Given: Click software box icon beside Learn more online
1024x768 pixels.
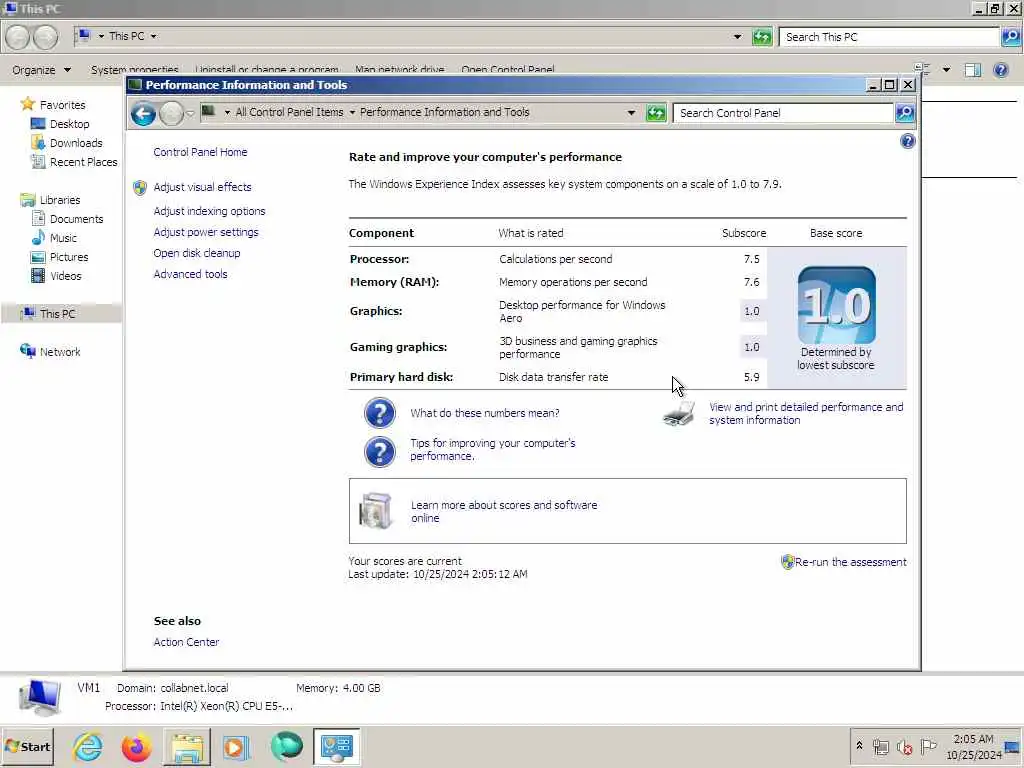Looking at the screenshot, I should [376, 511].
